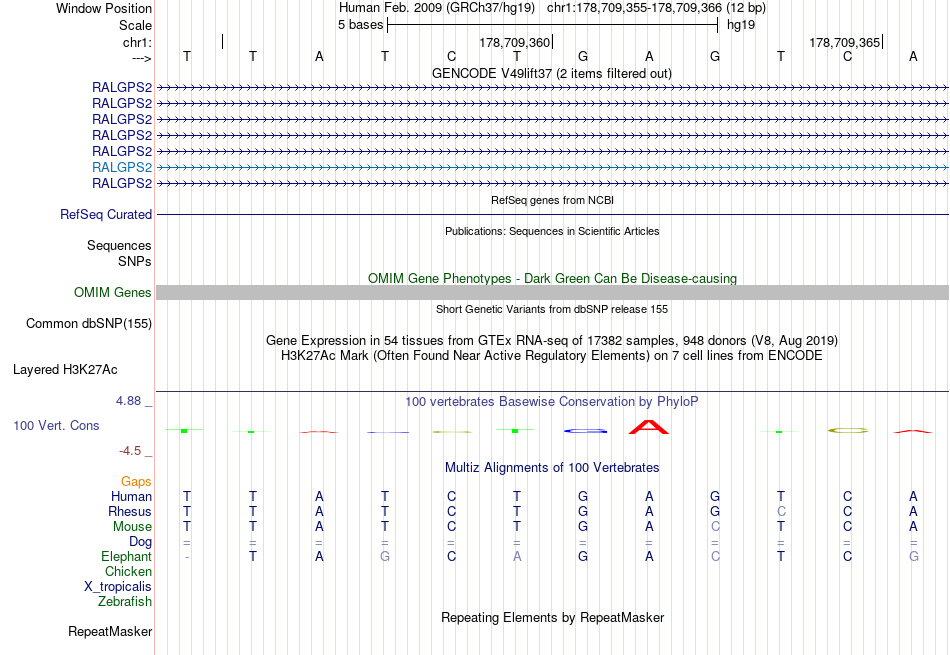Click the 5 bases scale bar line
The width and height of the screenshot is (950, 655).
553,25
